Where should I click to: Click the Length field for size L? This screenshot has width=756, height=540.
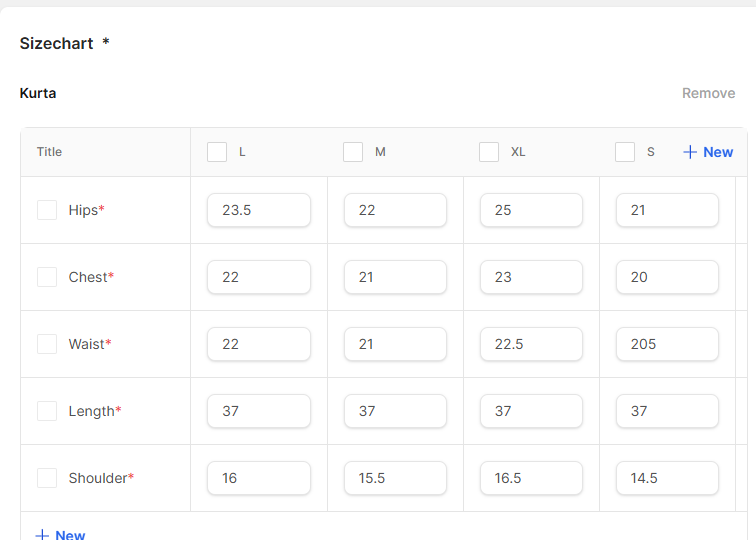259,411
